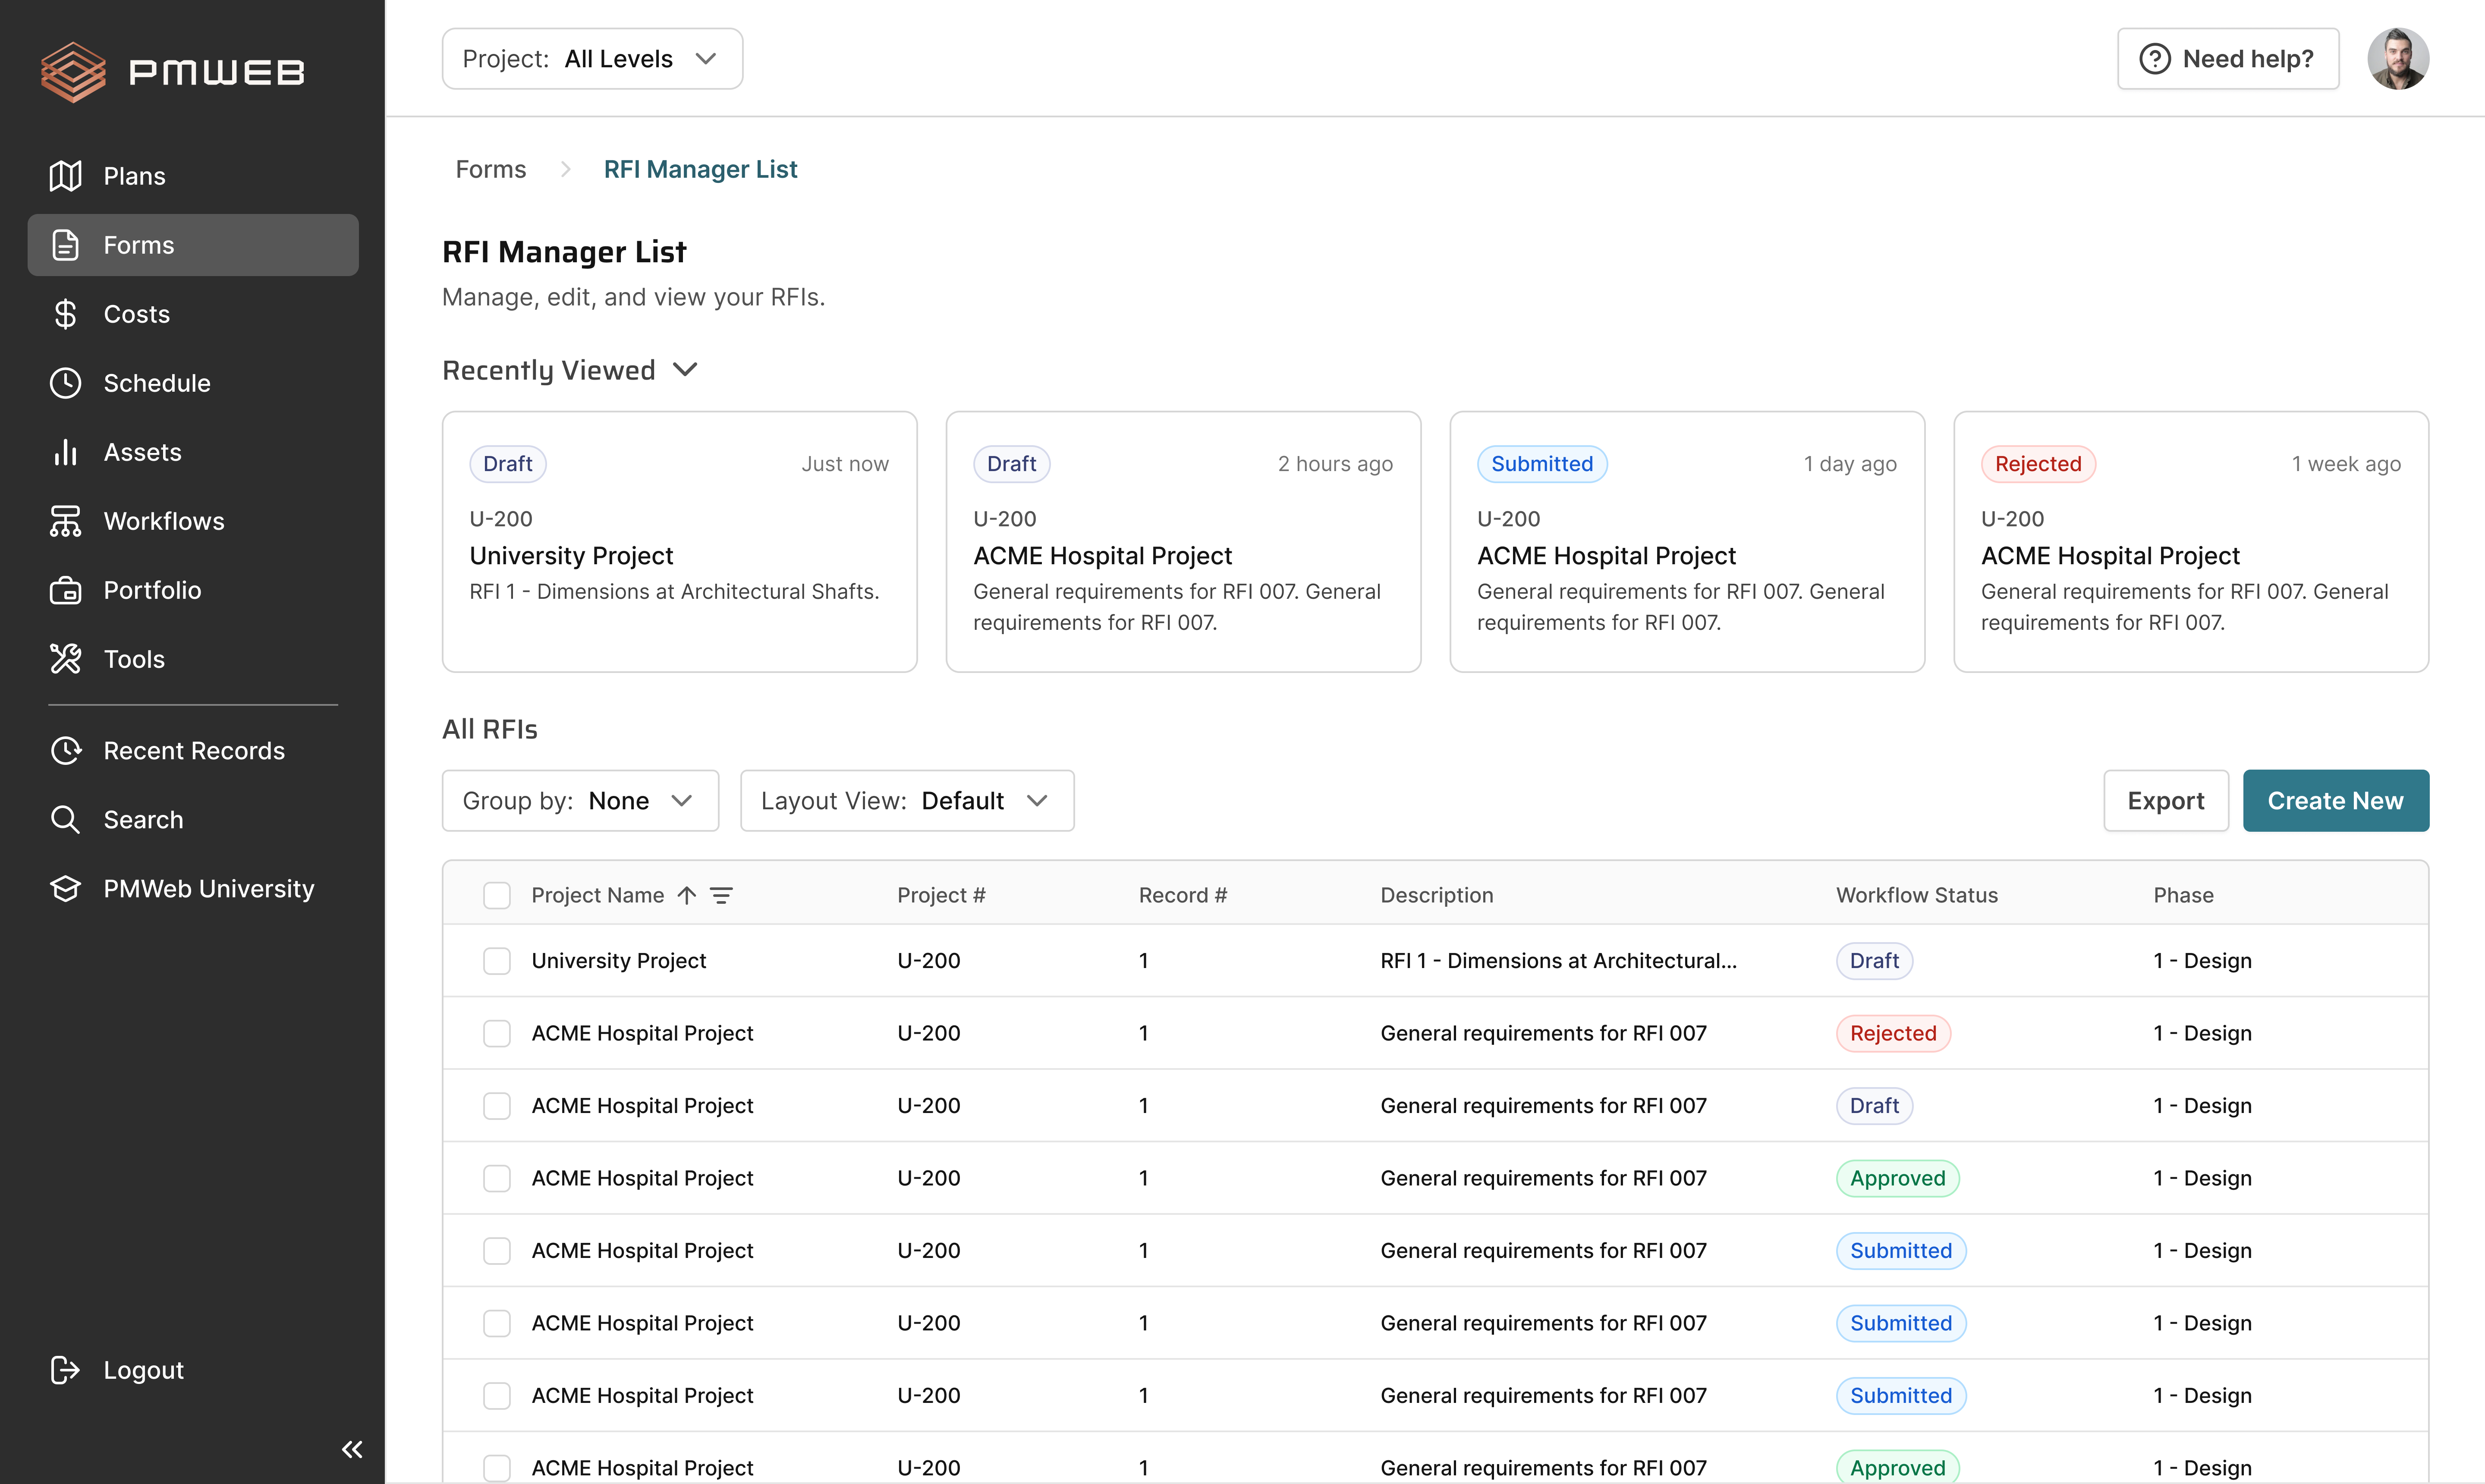Click the Forms breadcrumb link
Screen dimensions: 2485x1484
(491, 169)
